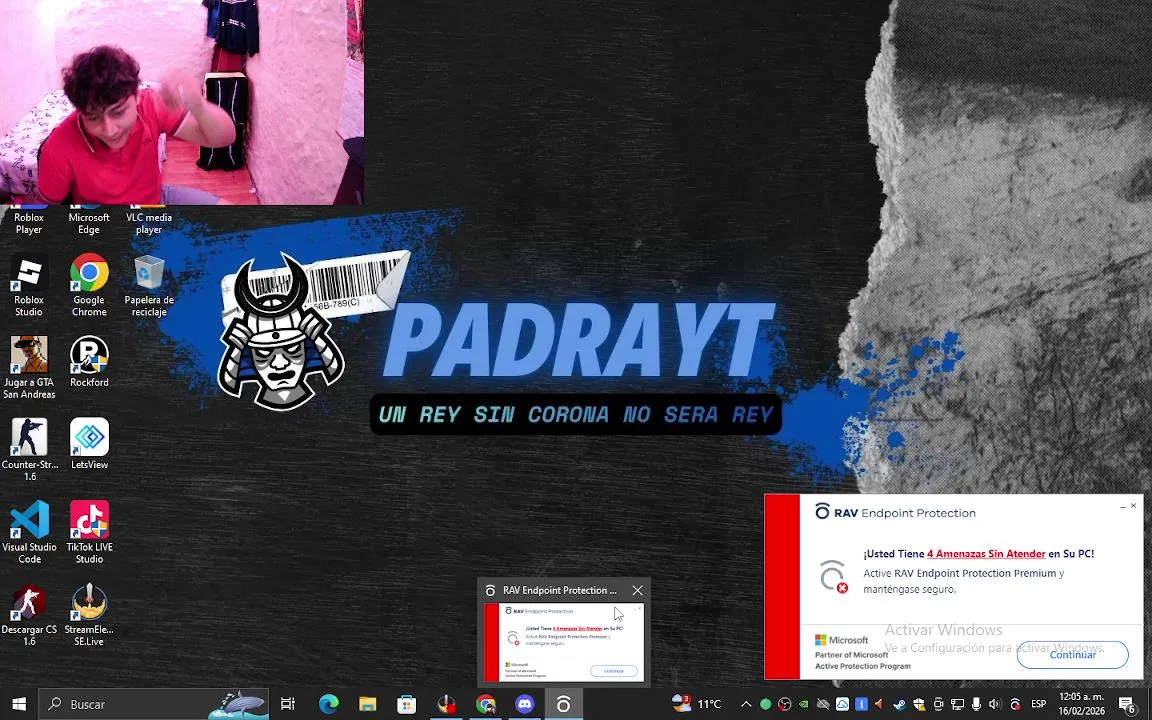Open NVIDIA tray icon
Viewport: 1152px width, 720px height.
[804, 704]
